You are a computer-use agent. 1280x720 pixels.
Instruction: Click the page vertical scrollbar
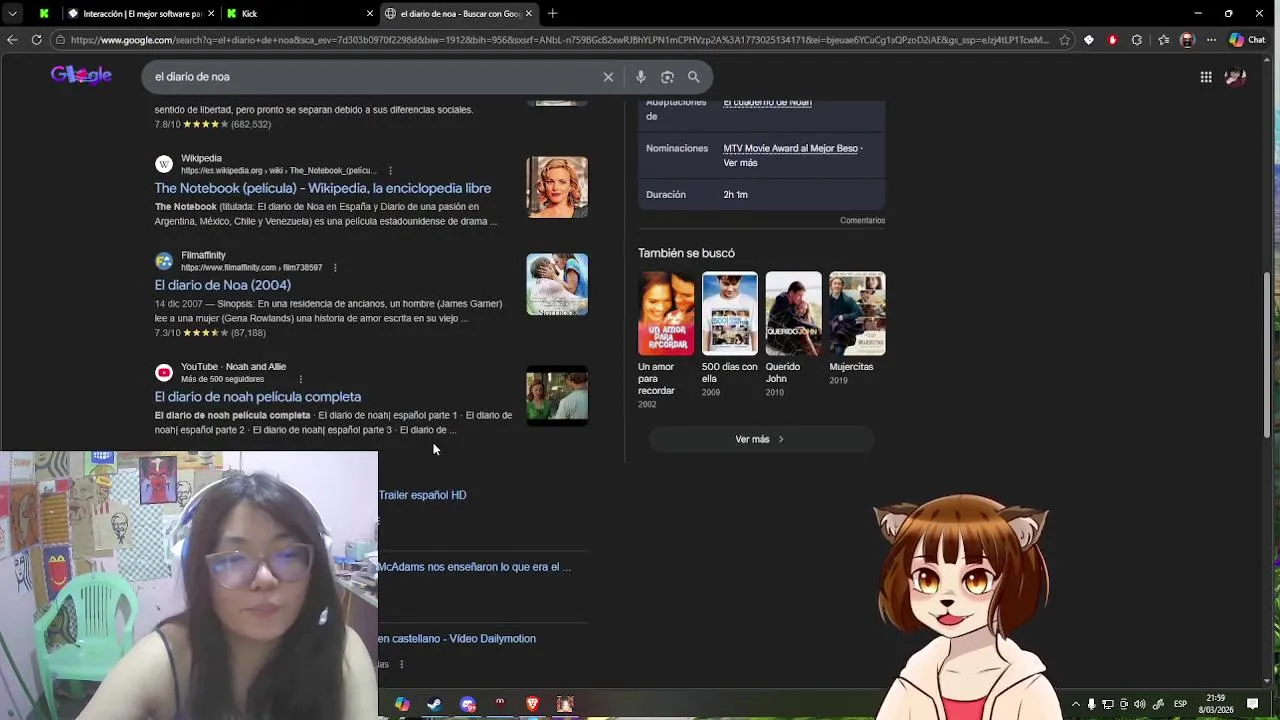pyautogui.click(x=1267, y=355)
